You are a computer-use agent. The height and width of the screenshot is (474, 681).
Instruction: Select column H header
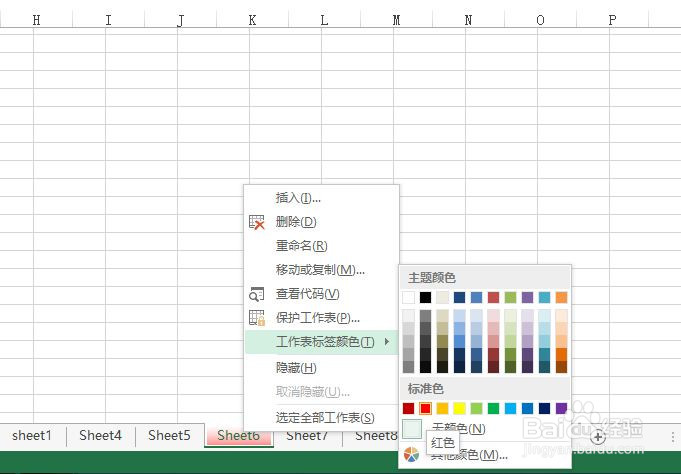point(36,20)
